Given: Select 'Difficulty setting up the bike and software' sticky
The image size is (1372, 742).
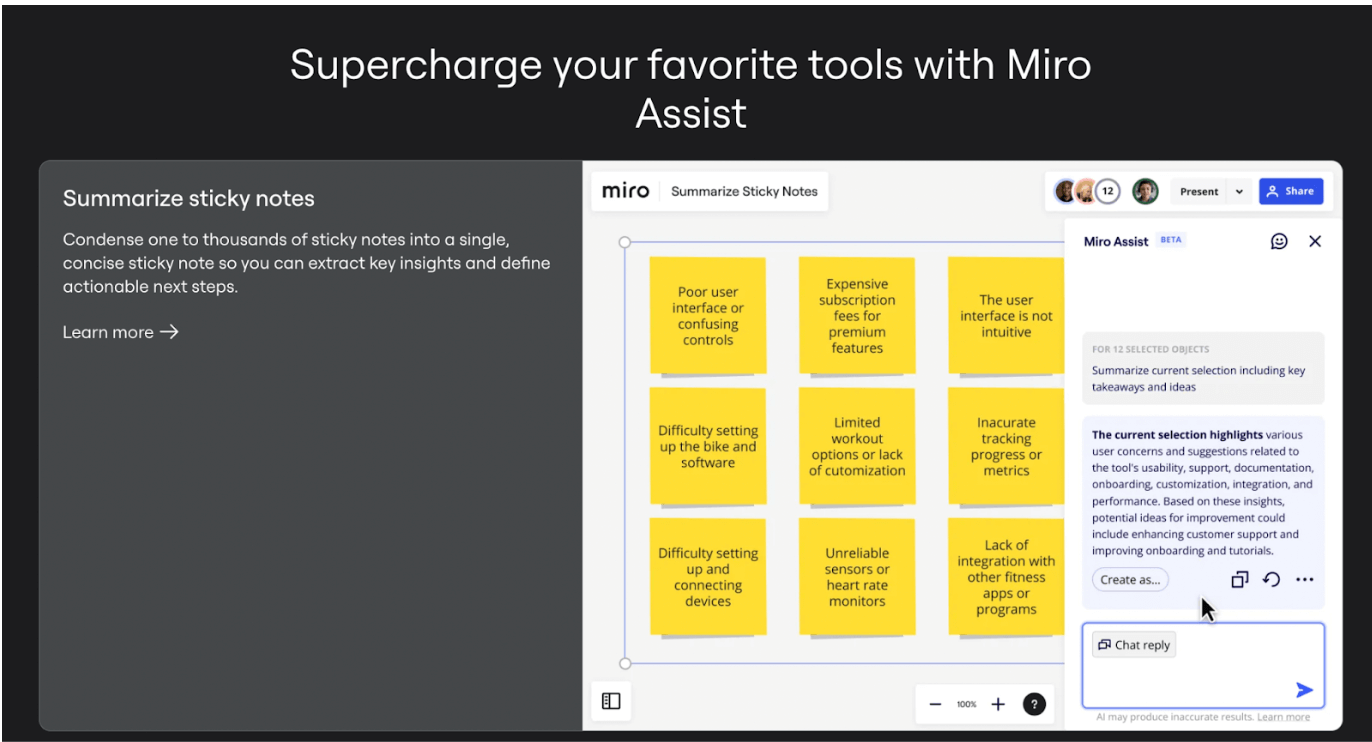Looking at the screenshot, I should pyautogui.click(x=708, y=446).
